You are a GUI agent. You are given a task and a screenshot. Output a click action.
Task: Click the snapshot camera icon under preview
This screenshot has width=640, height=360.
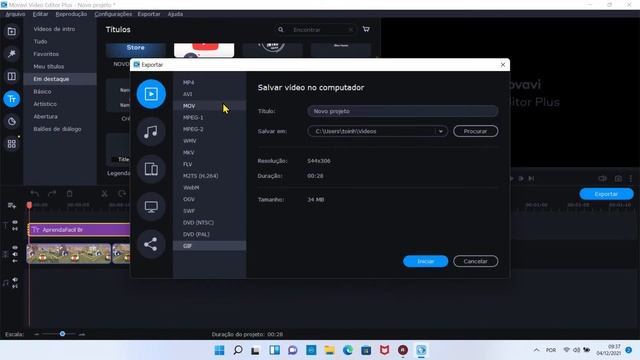coord(618,178)
